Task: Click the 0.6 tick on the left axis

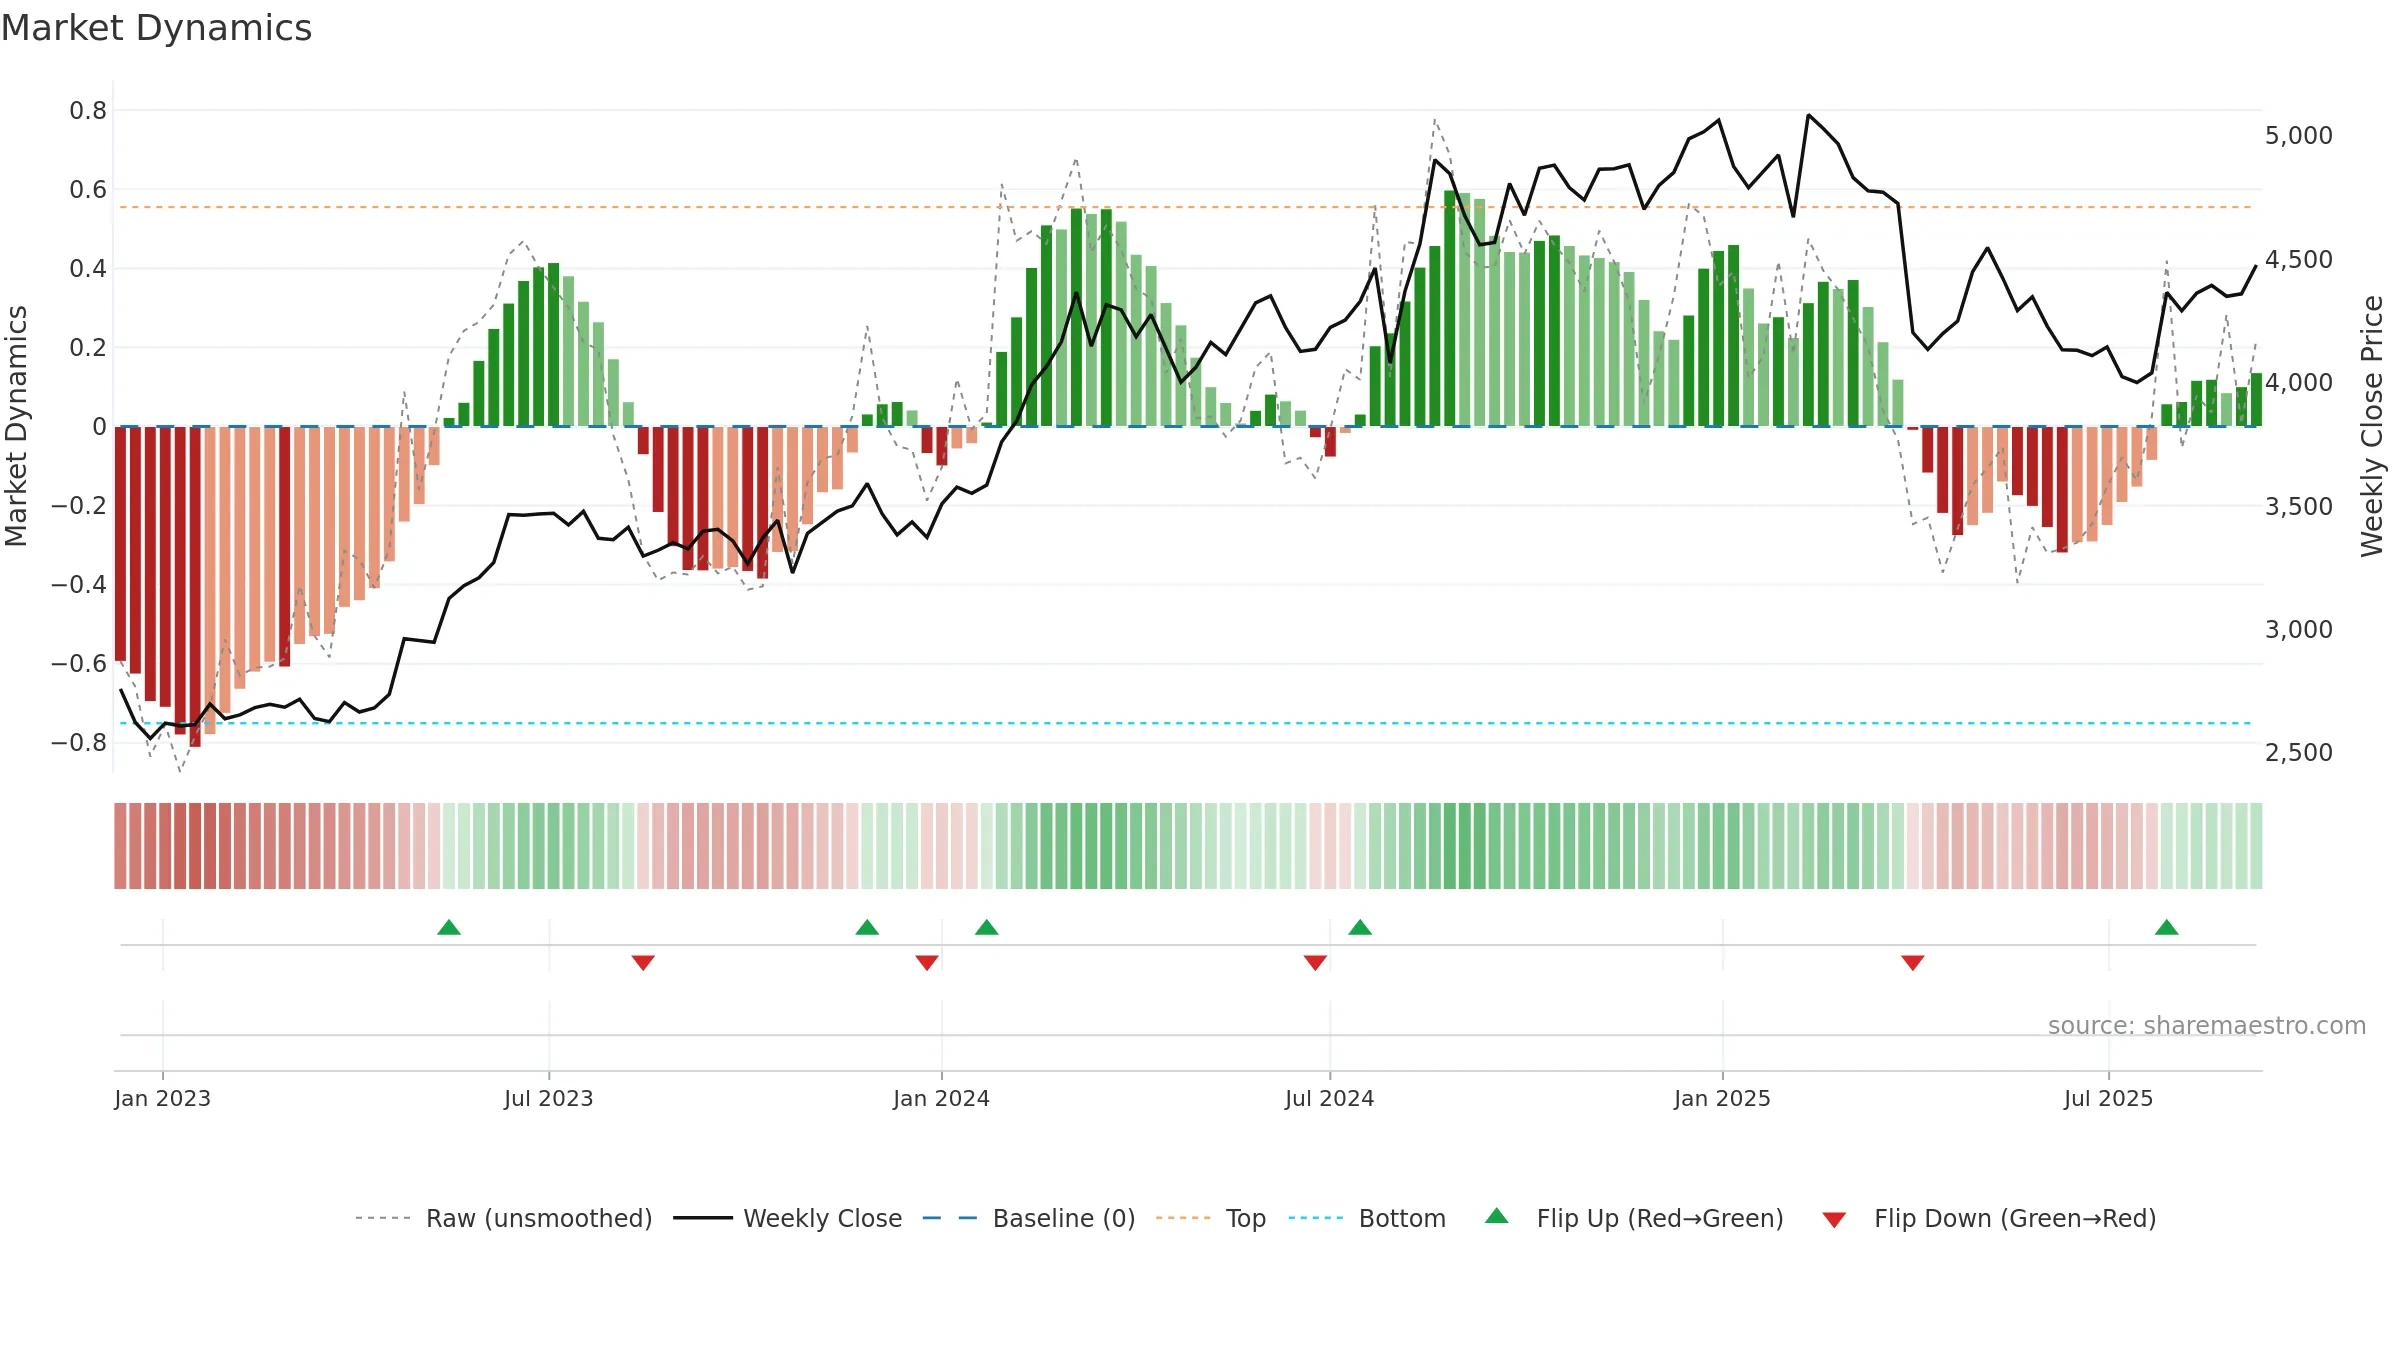Action: (x=88, y=189)
